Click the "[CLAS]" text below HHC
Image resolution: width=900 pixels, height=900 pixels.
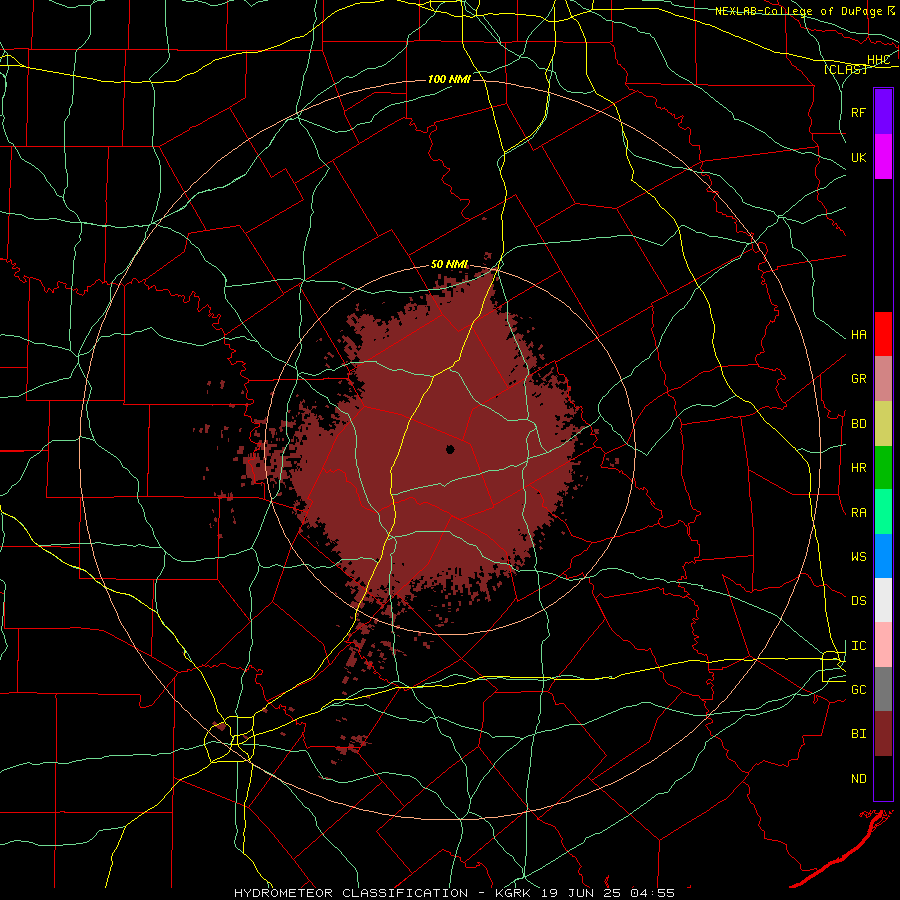(x=845, y=69)
